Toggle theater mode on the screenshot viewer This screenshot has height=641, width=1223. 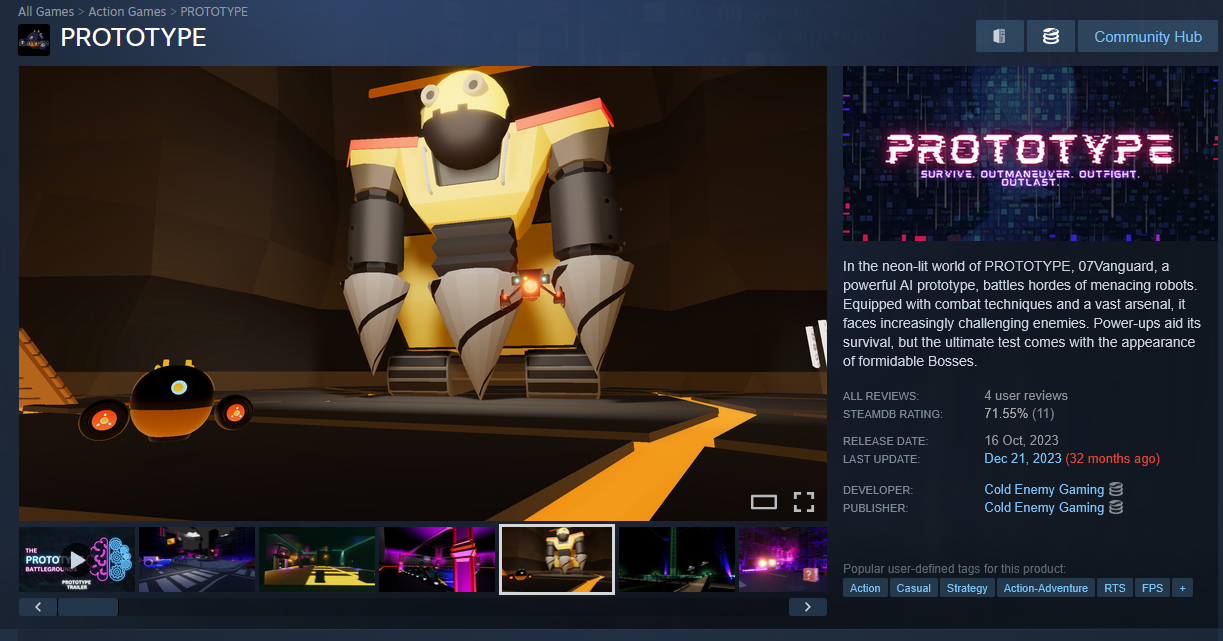(764, 502)
